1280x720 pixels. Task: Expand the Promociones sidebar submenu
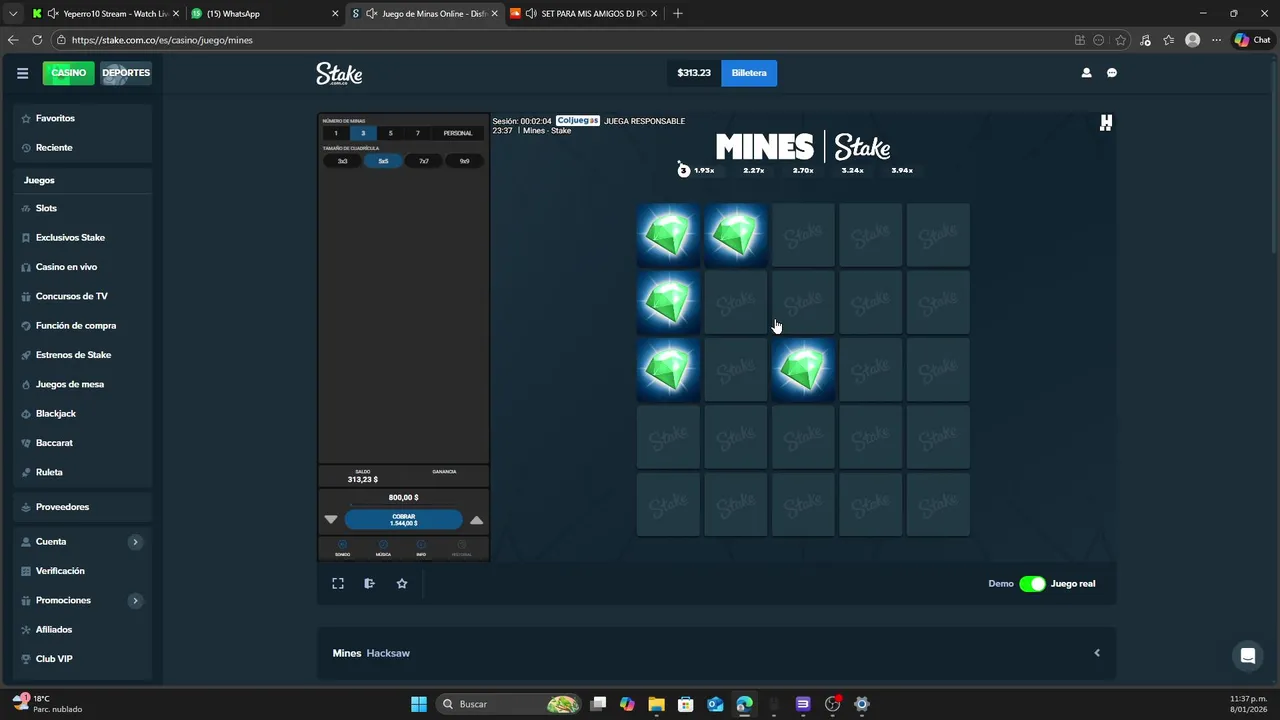tap(135, 601)
